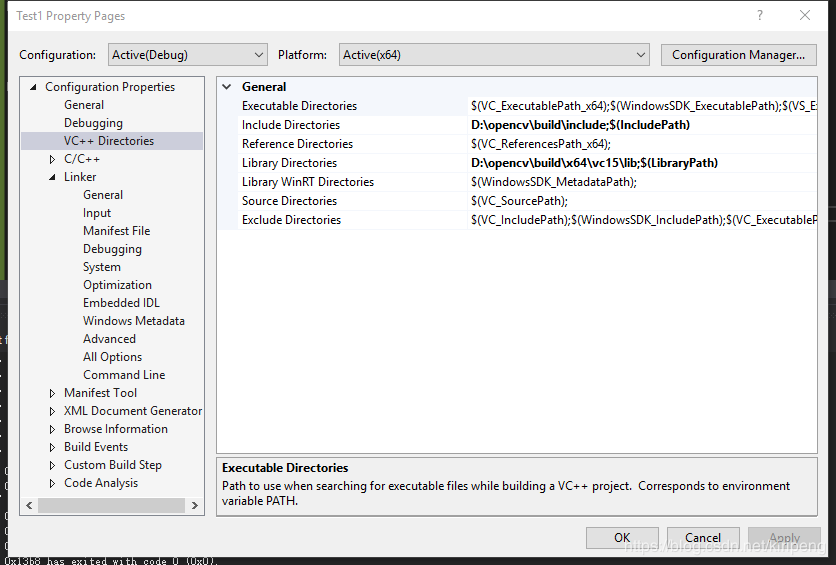Collapse the Linker tree node

53,177
